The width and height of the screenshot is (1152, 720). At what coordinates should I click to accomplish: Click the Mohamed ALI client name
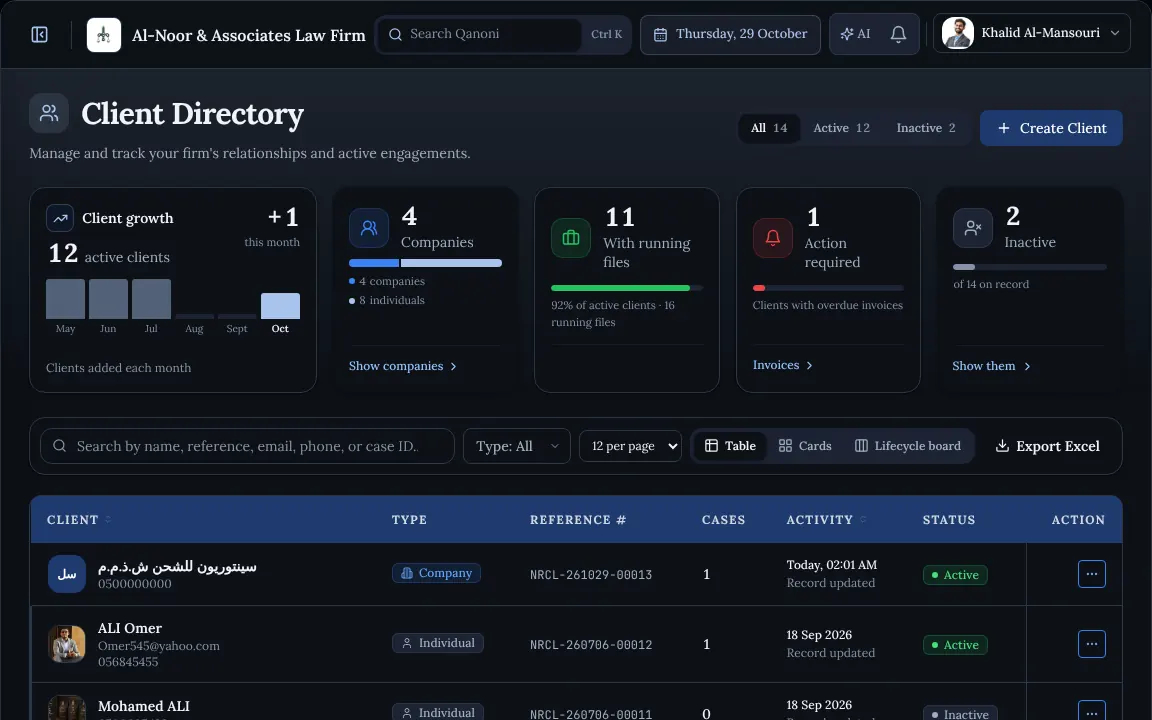pos(144,706)
